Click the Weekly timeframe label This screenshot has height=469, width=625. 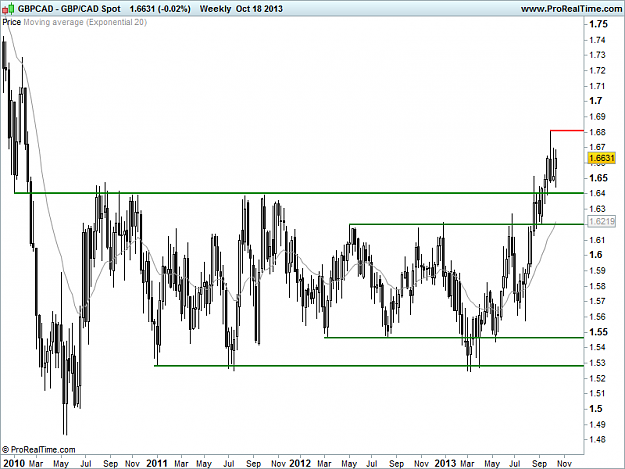[215, 9]
